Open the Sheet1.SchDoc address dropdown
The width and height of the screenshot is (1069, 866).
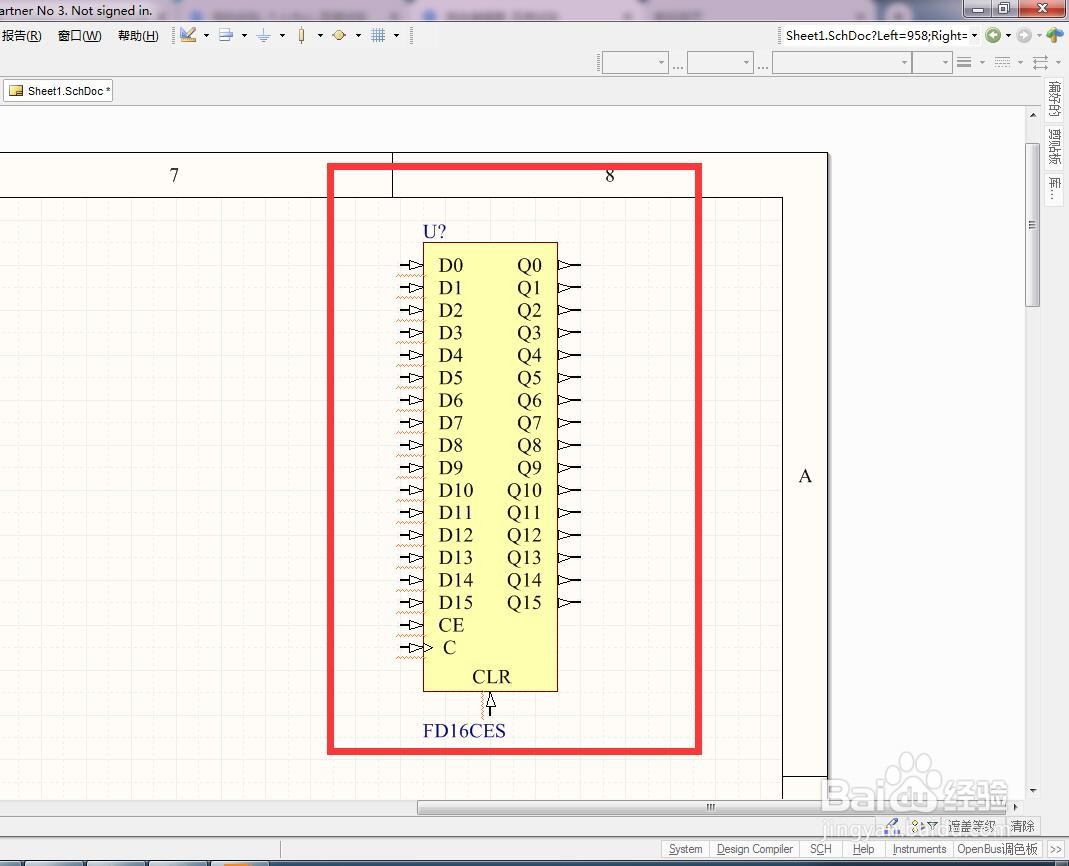click(974, 35)
